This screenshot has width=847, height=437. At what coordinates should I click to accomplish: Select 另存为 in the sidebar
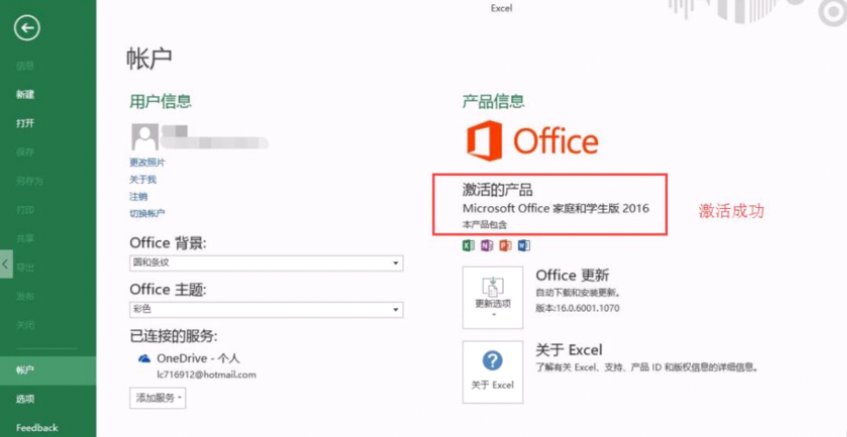click(29, 181)
